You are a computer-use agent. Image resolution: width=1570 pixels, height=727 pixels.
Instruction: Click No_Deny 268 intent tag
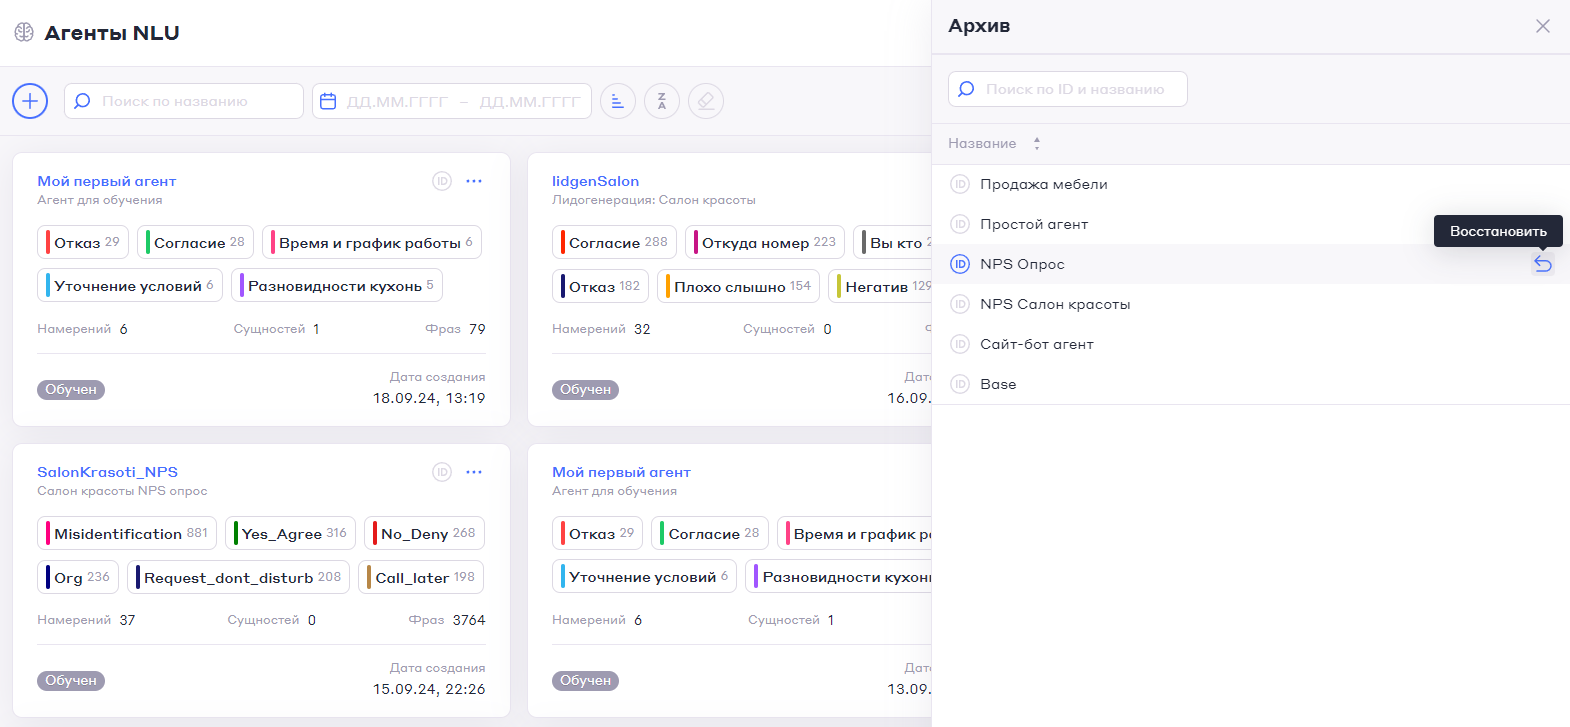click(x=424, y=533)
